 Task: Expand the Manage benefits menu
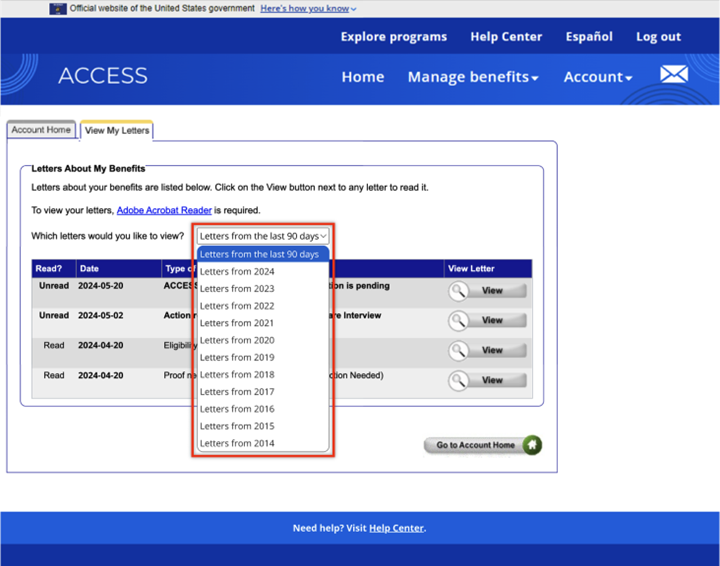pyautogui.click(x=472, y=77)
